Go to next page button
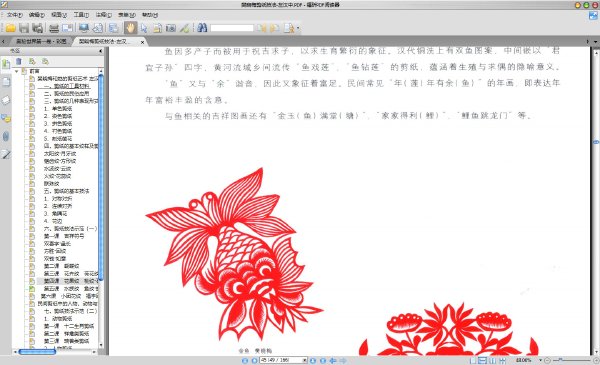 click(x=313, y=360)
